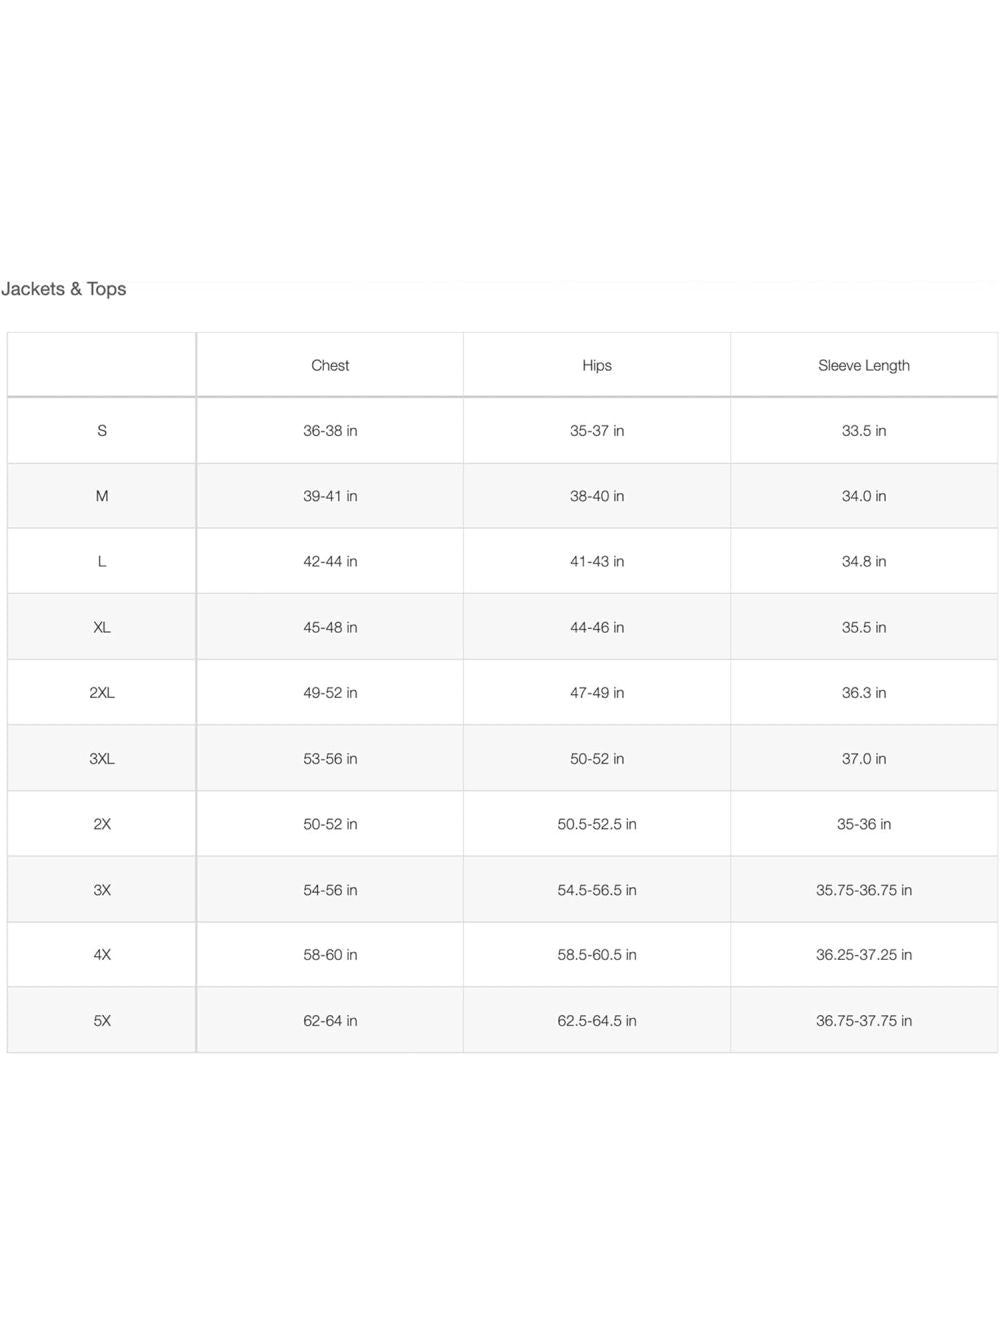Click the 2XL size row label
Image resolution: width=1000 pixels, height=1334 pixels.
coord(102,693)
